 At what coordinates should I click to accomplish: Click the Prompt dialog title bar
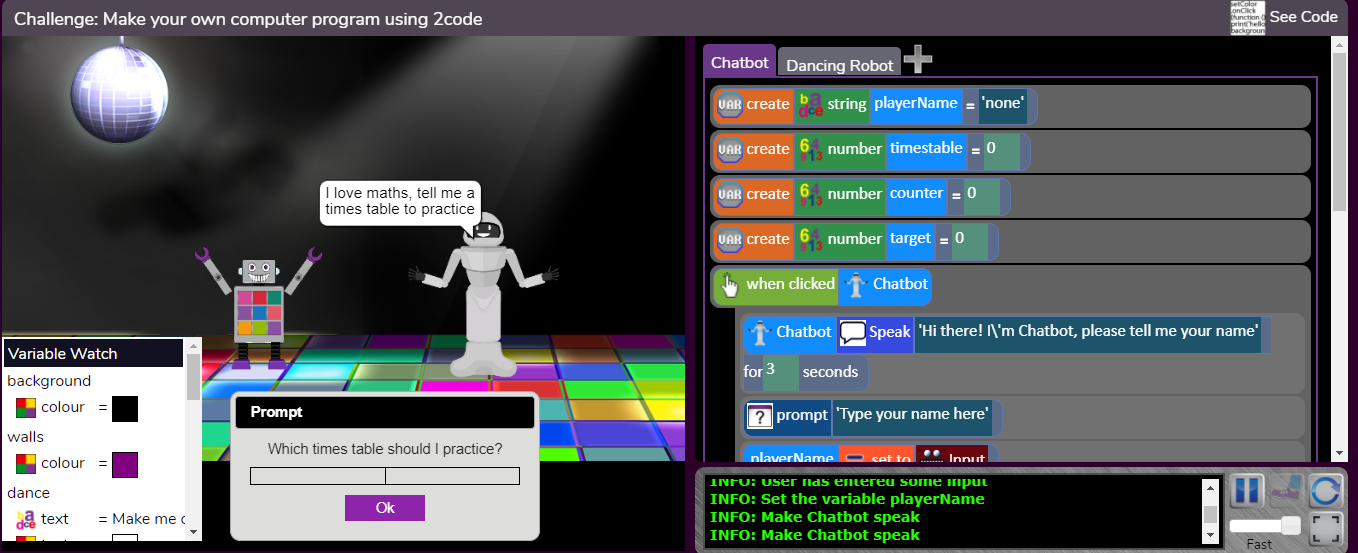[385, 412]
